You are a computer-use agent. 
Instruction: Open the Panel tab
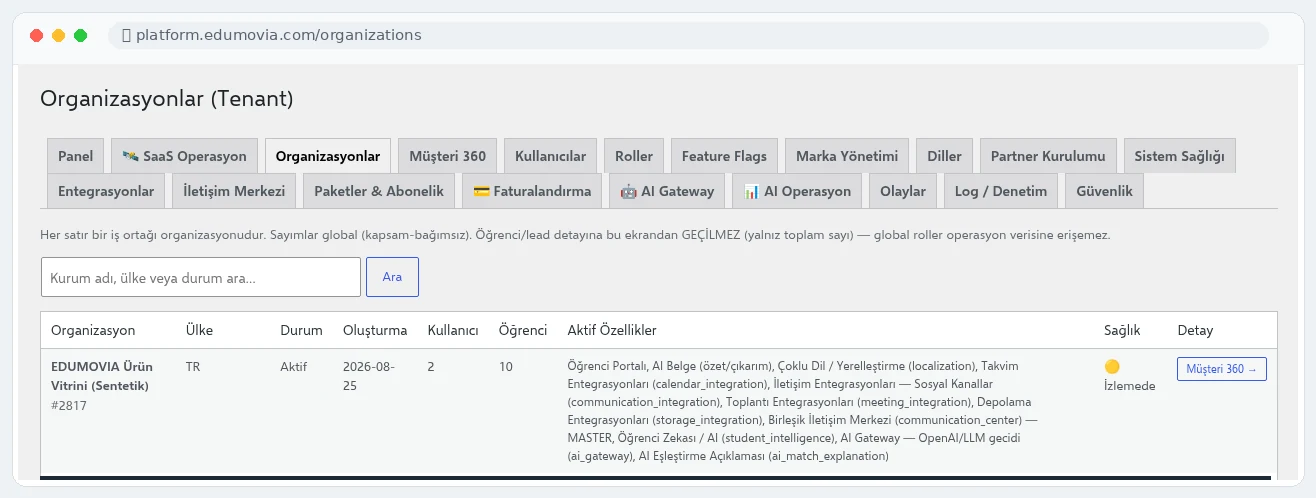pyautogui.click(x=76, y=156)
